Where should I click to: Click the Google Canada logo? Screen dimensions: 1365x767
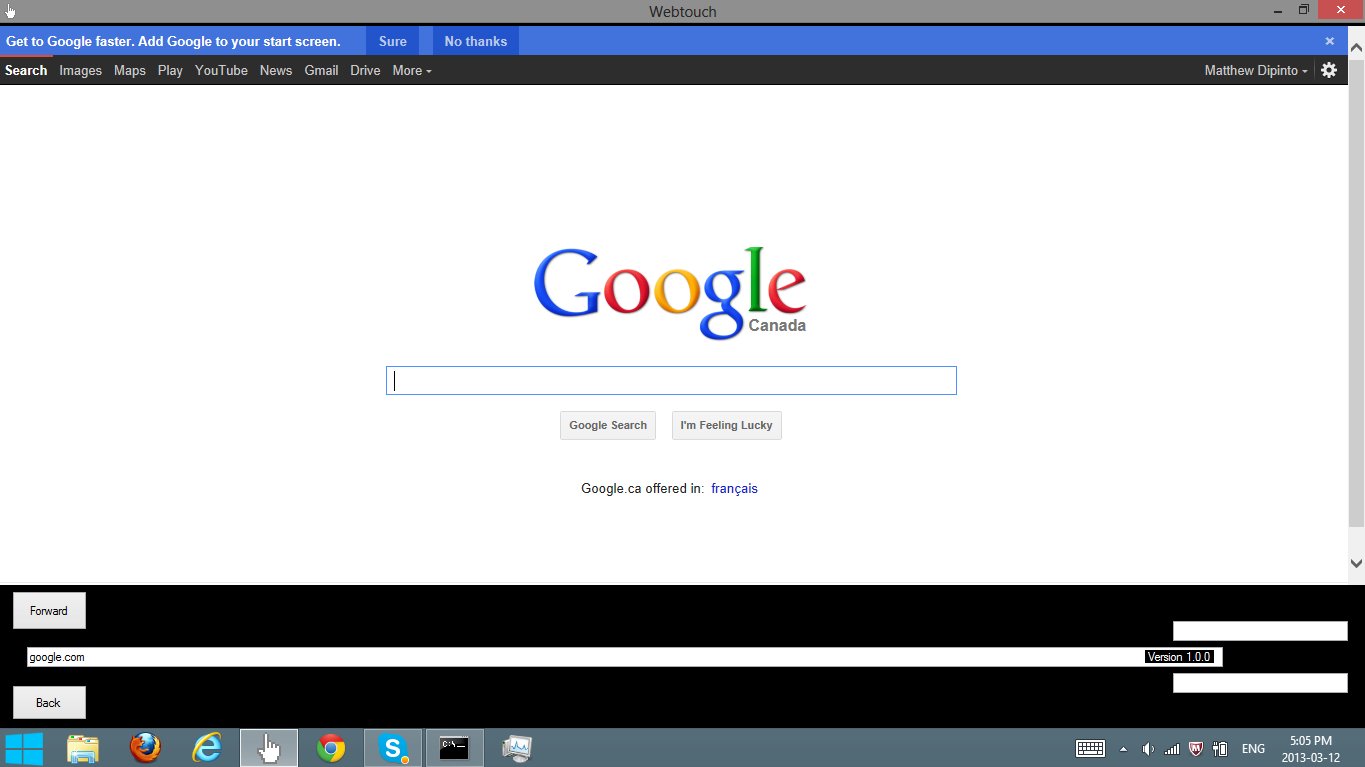(670, 292)
